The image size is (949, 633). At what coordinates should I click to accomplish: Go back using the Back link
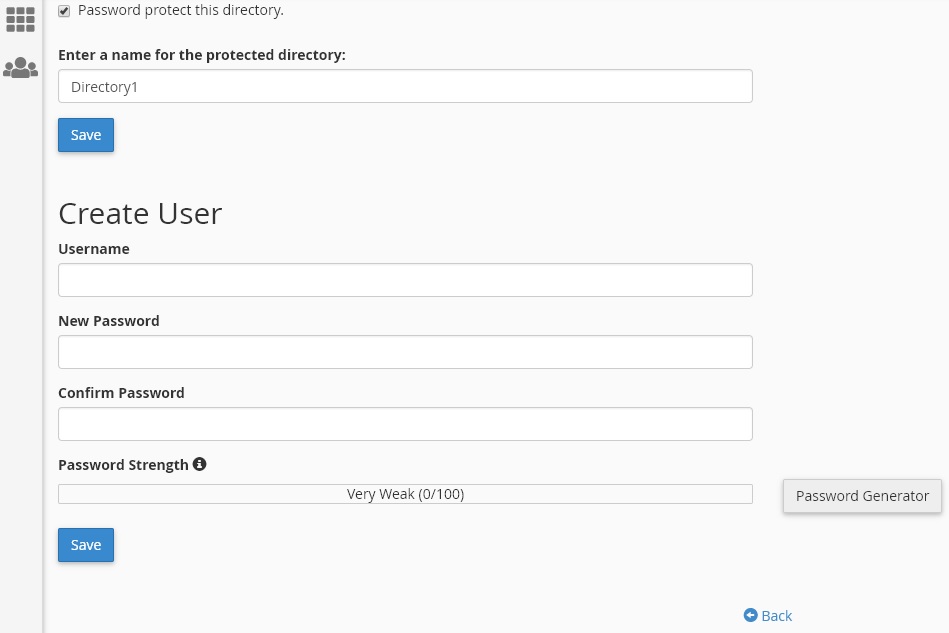[777, 615]
